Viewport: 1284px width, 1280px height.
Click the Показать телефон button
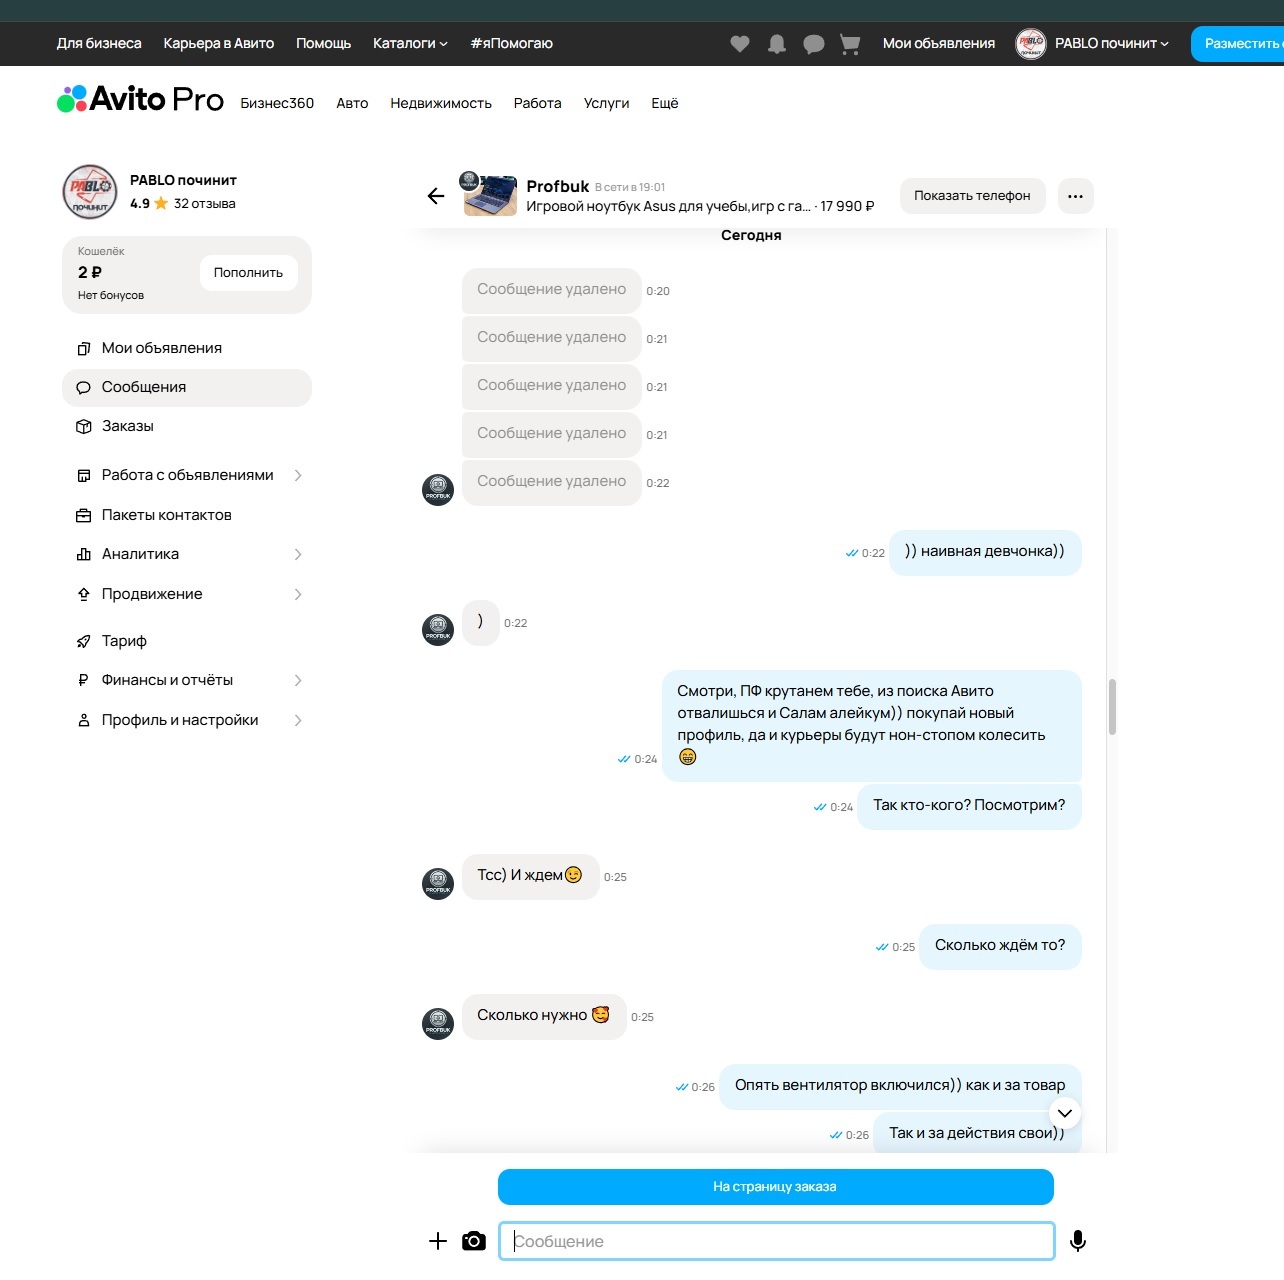972,196
